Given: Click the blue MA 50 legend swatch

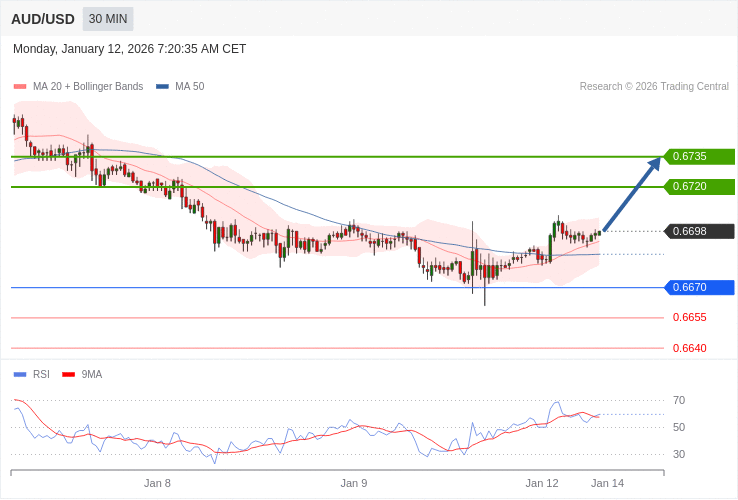Looking at the screenshot, I should click(x=162, y=87).
